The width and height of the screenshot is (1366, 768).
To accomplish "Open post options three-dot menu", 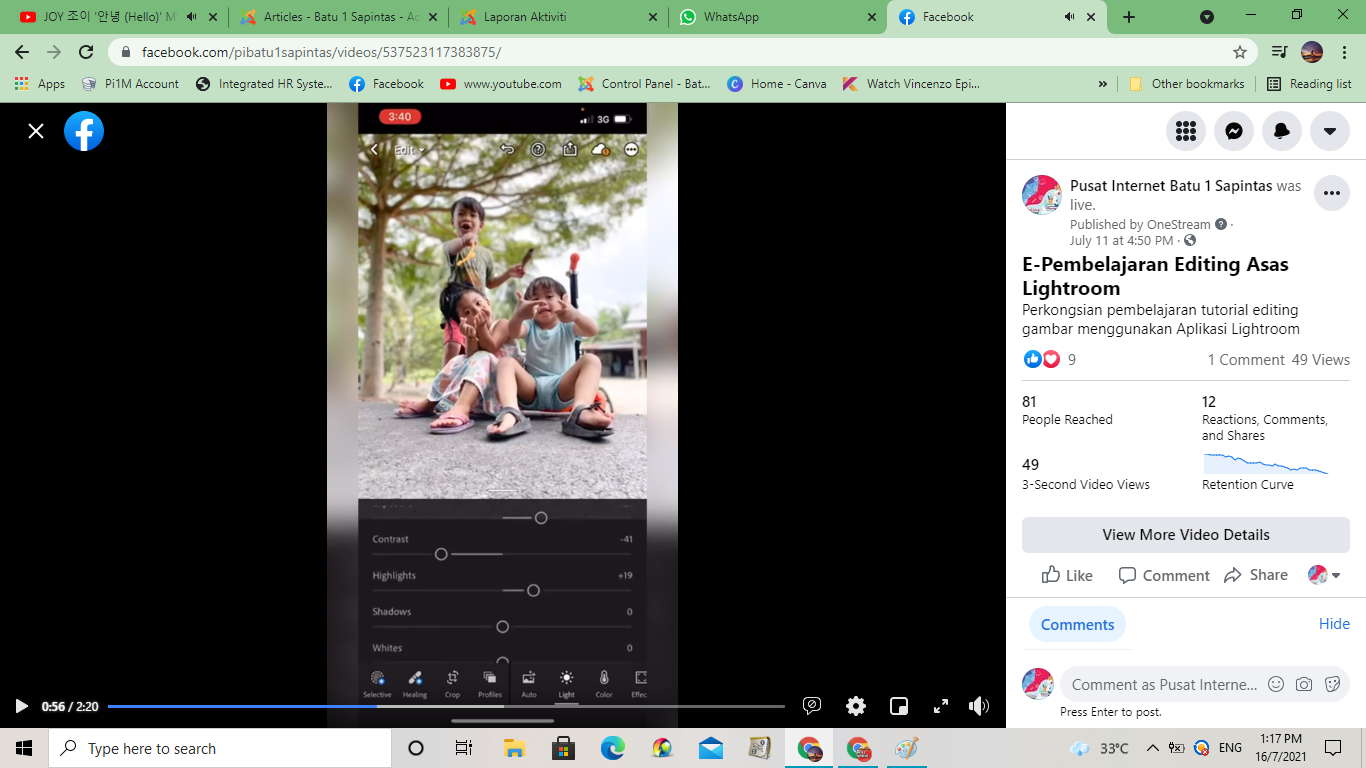I will (x=1331, y=193).
